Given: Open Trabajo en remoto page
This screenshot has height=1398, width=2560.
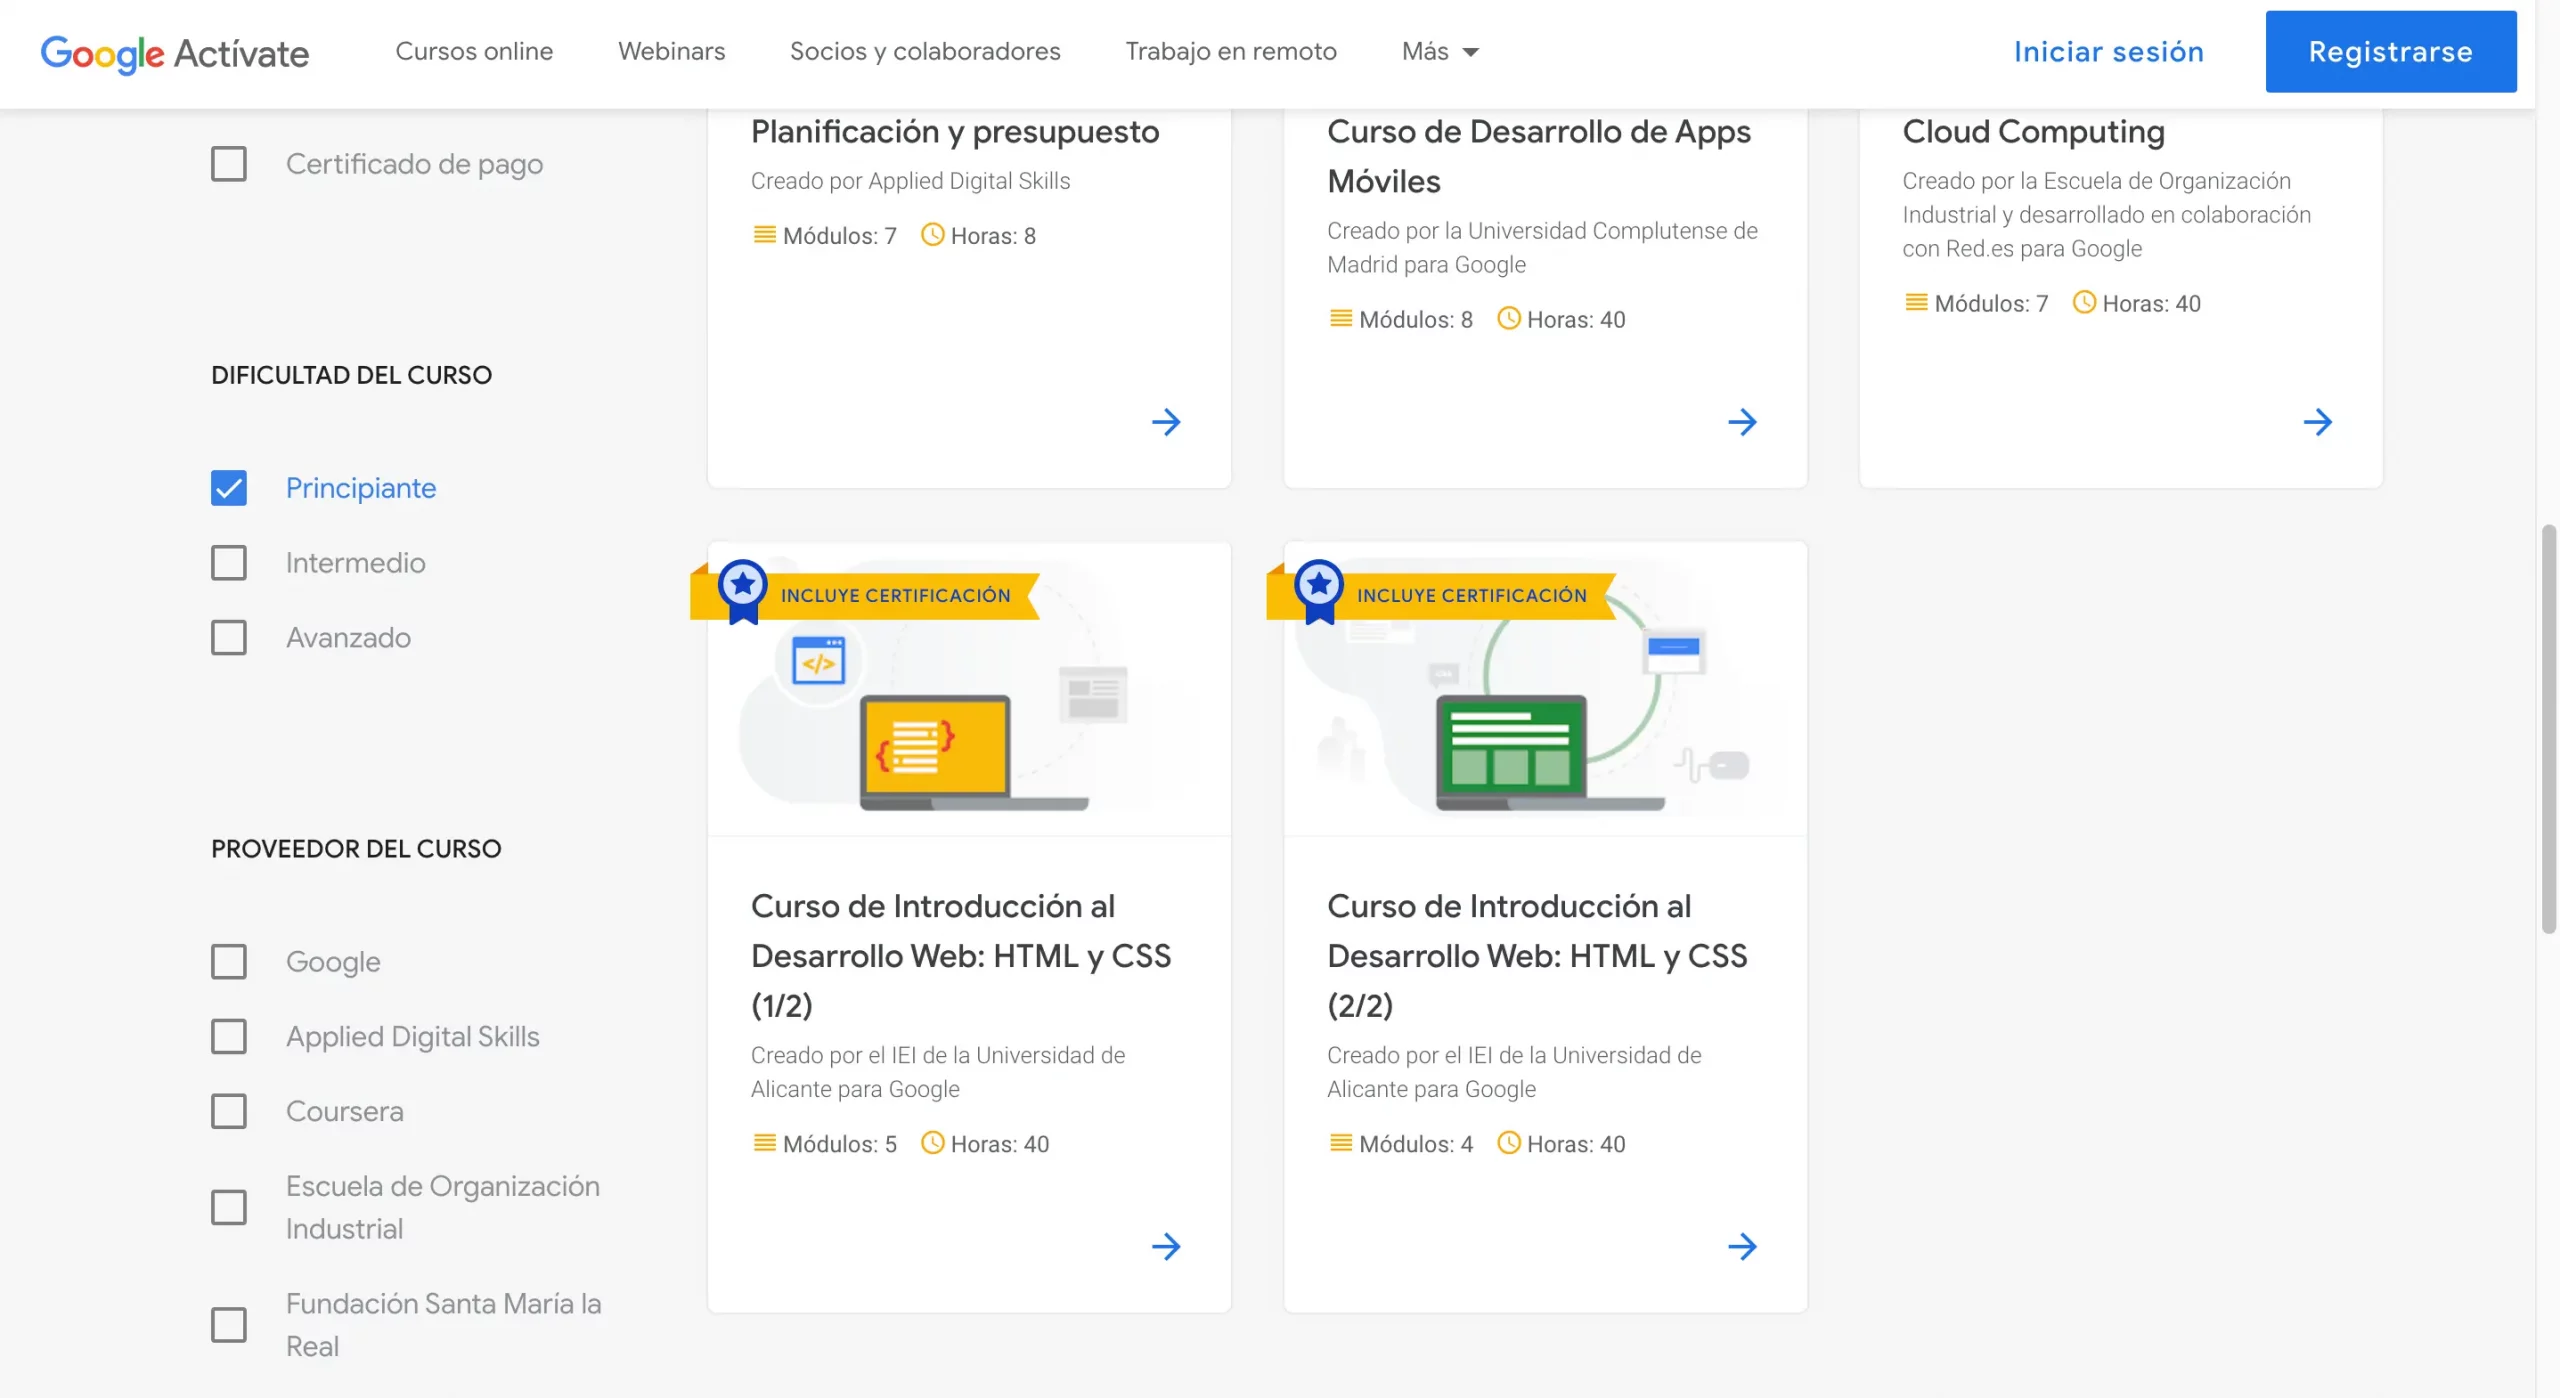Looking at the screenshot, I should coord(1231,51).
